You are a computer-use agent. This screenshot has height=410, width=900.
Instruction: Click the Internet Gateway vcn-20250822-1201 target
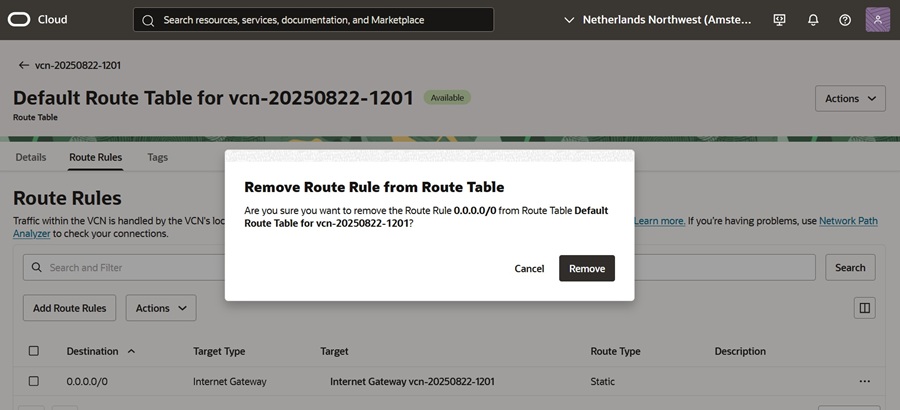[x=412, y=381]
